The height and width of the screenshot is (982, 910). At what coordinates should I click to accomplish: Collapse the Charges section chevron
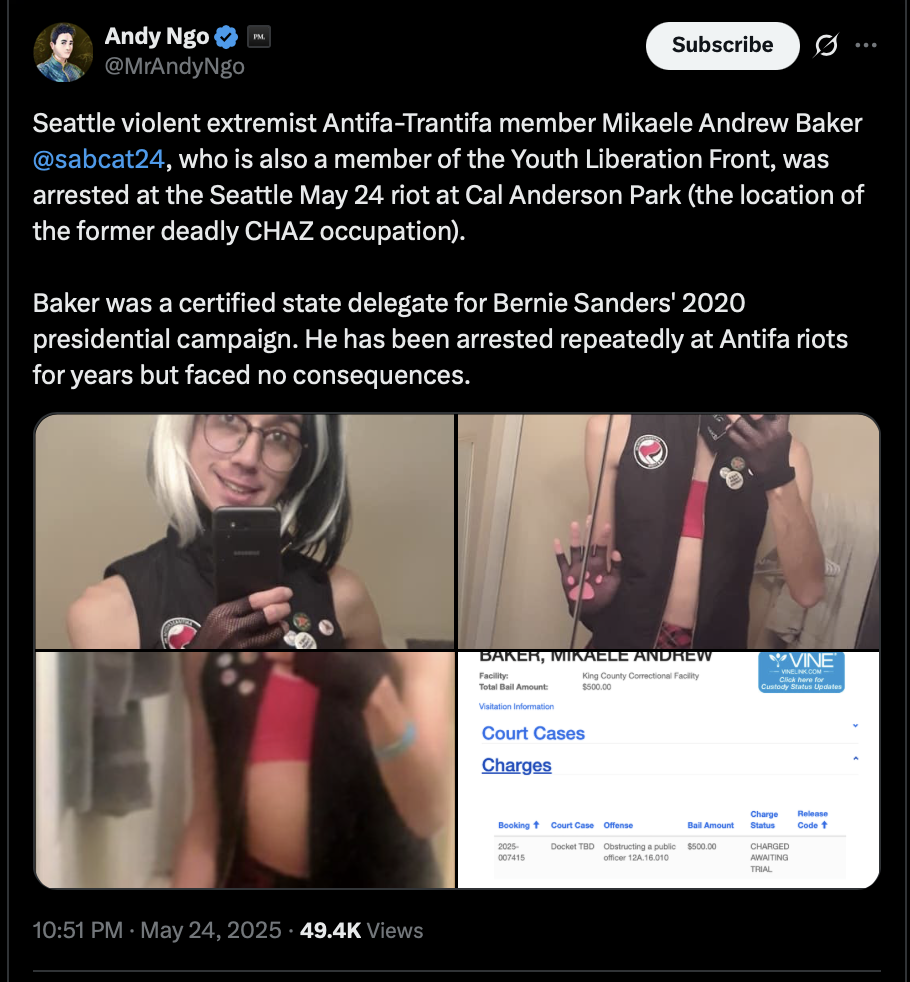pos(856,758)
